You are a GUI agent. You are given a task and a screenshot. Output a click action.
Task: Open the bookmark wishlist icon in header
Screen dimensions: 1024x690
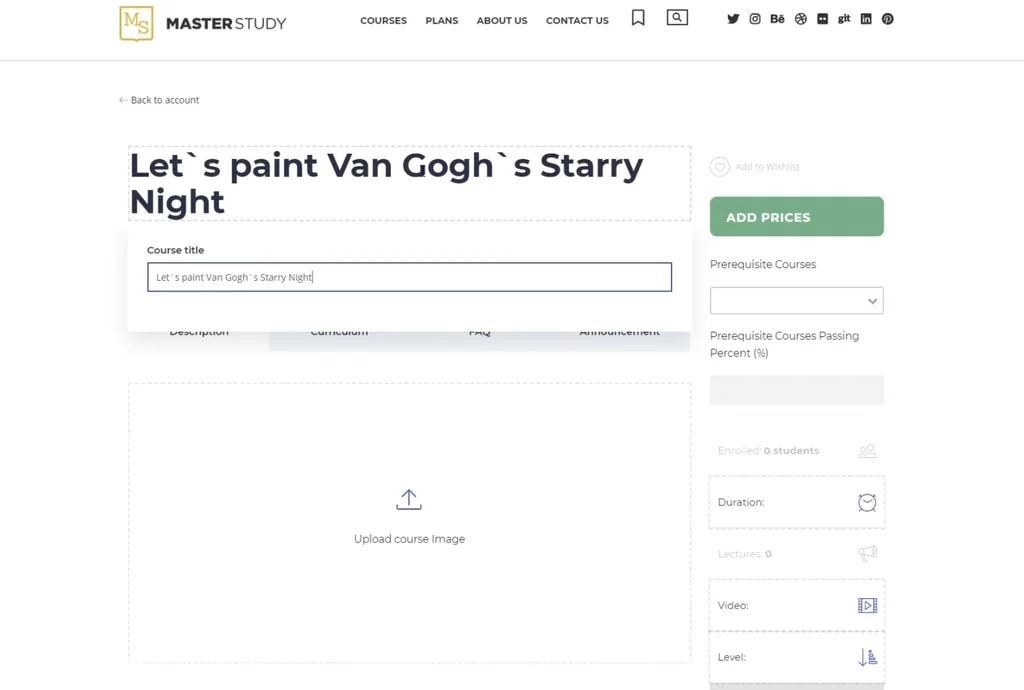[x=638, y=18]
